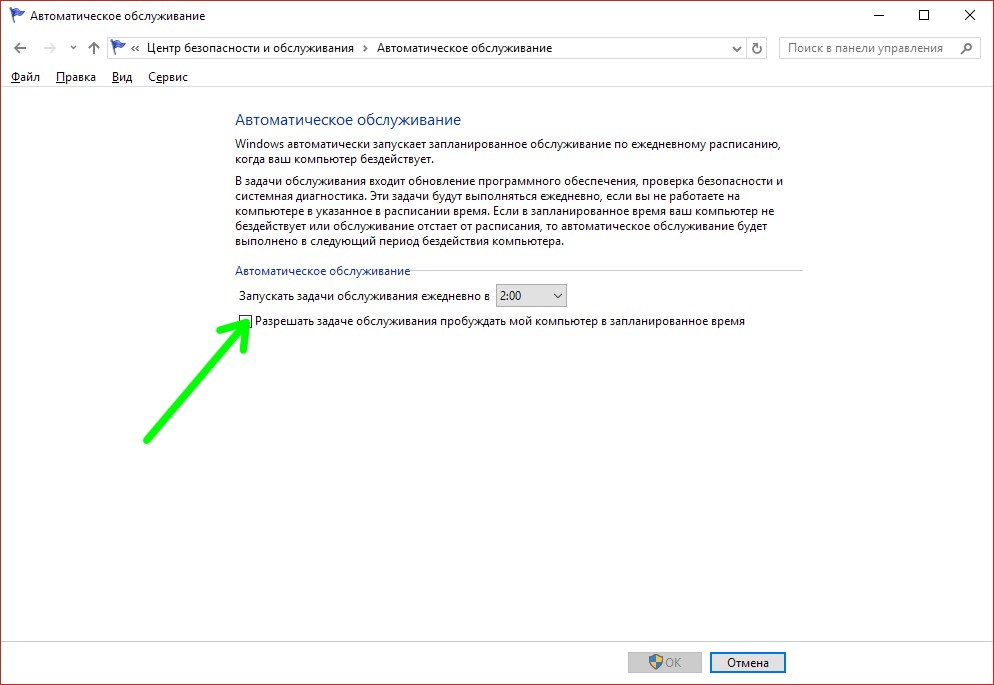Click the search magnifier icon
The image size is (994, 685).
[966, 48]
